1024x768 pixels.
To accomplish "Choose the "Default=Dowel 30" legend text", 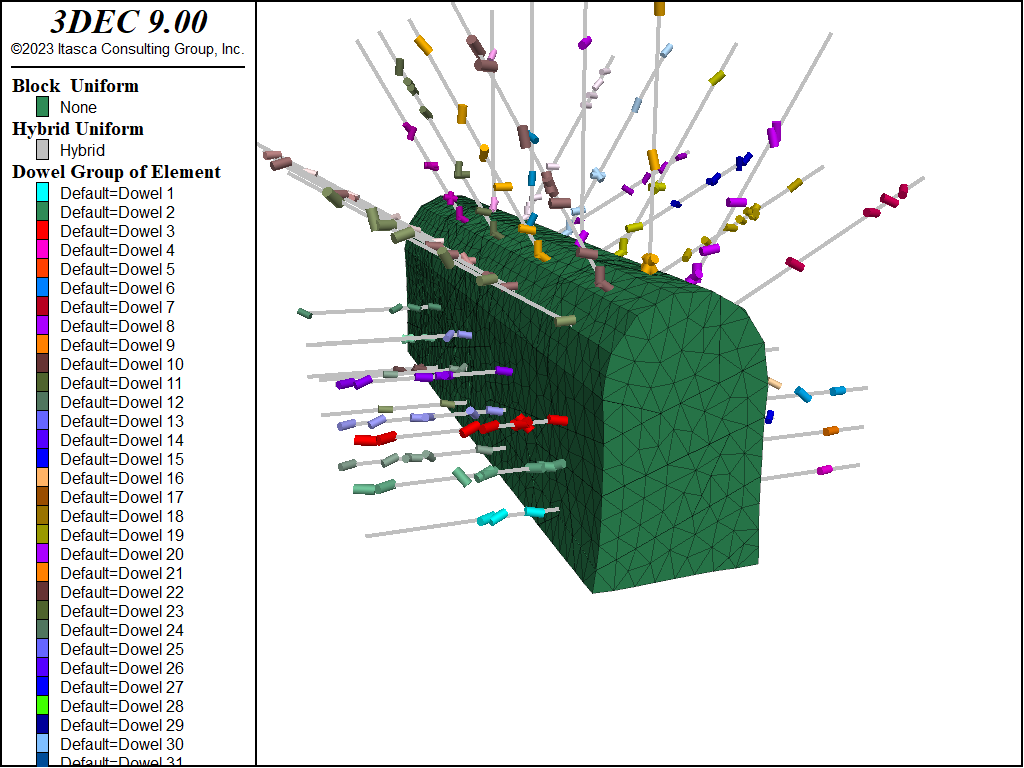I will (122, 744).
